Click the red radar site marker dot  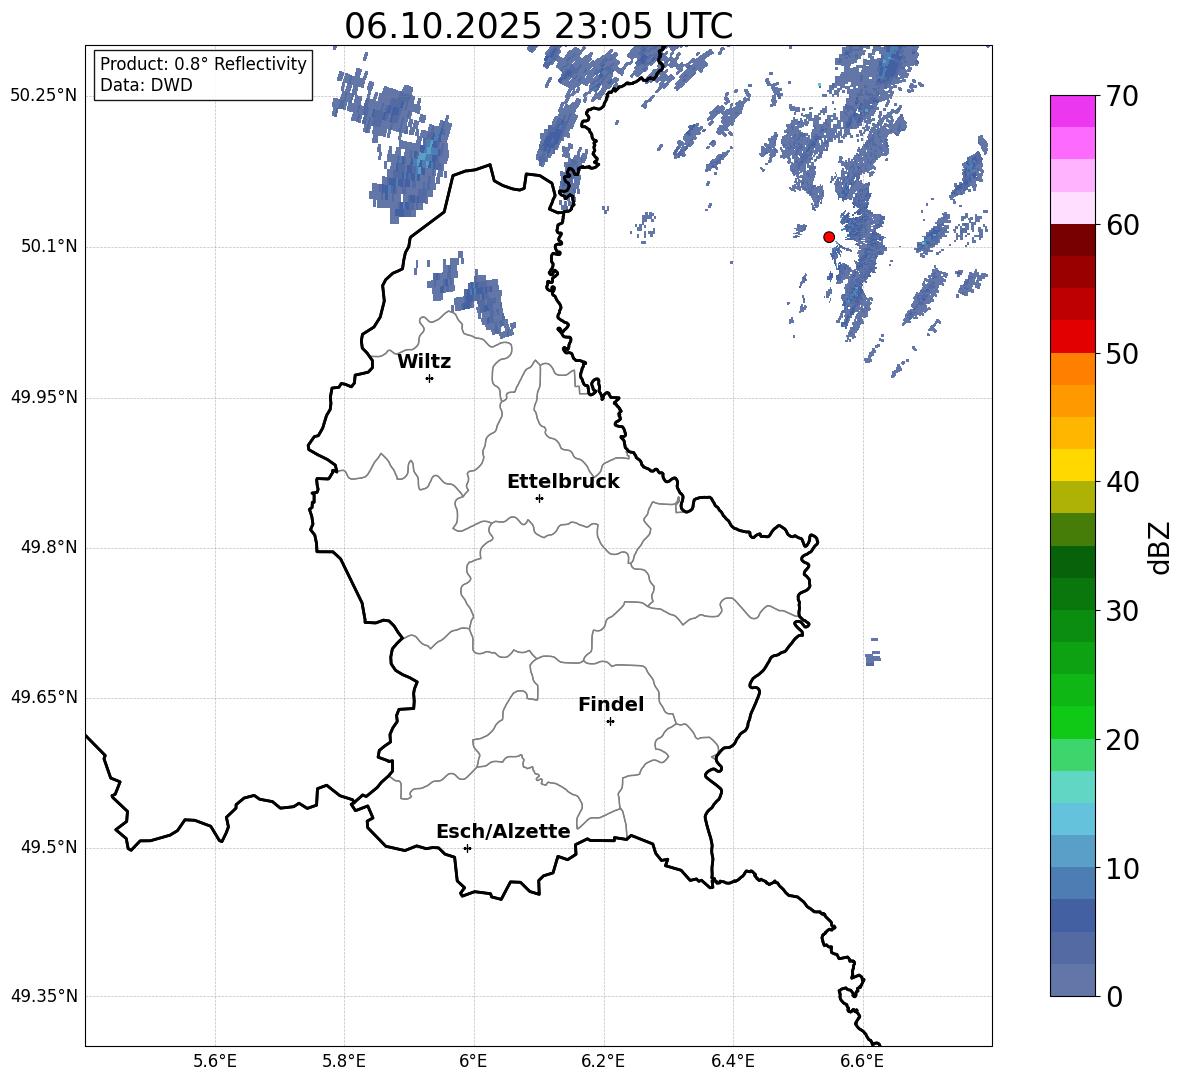829,237
